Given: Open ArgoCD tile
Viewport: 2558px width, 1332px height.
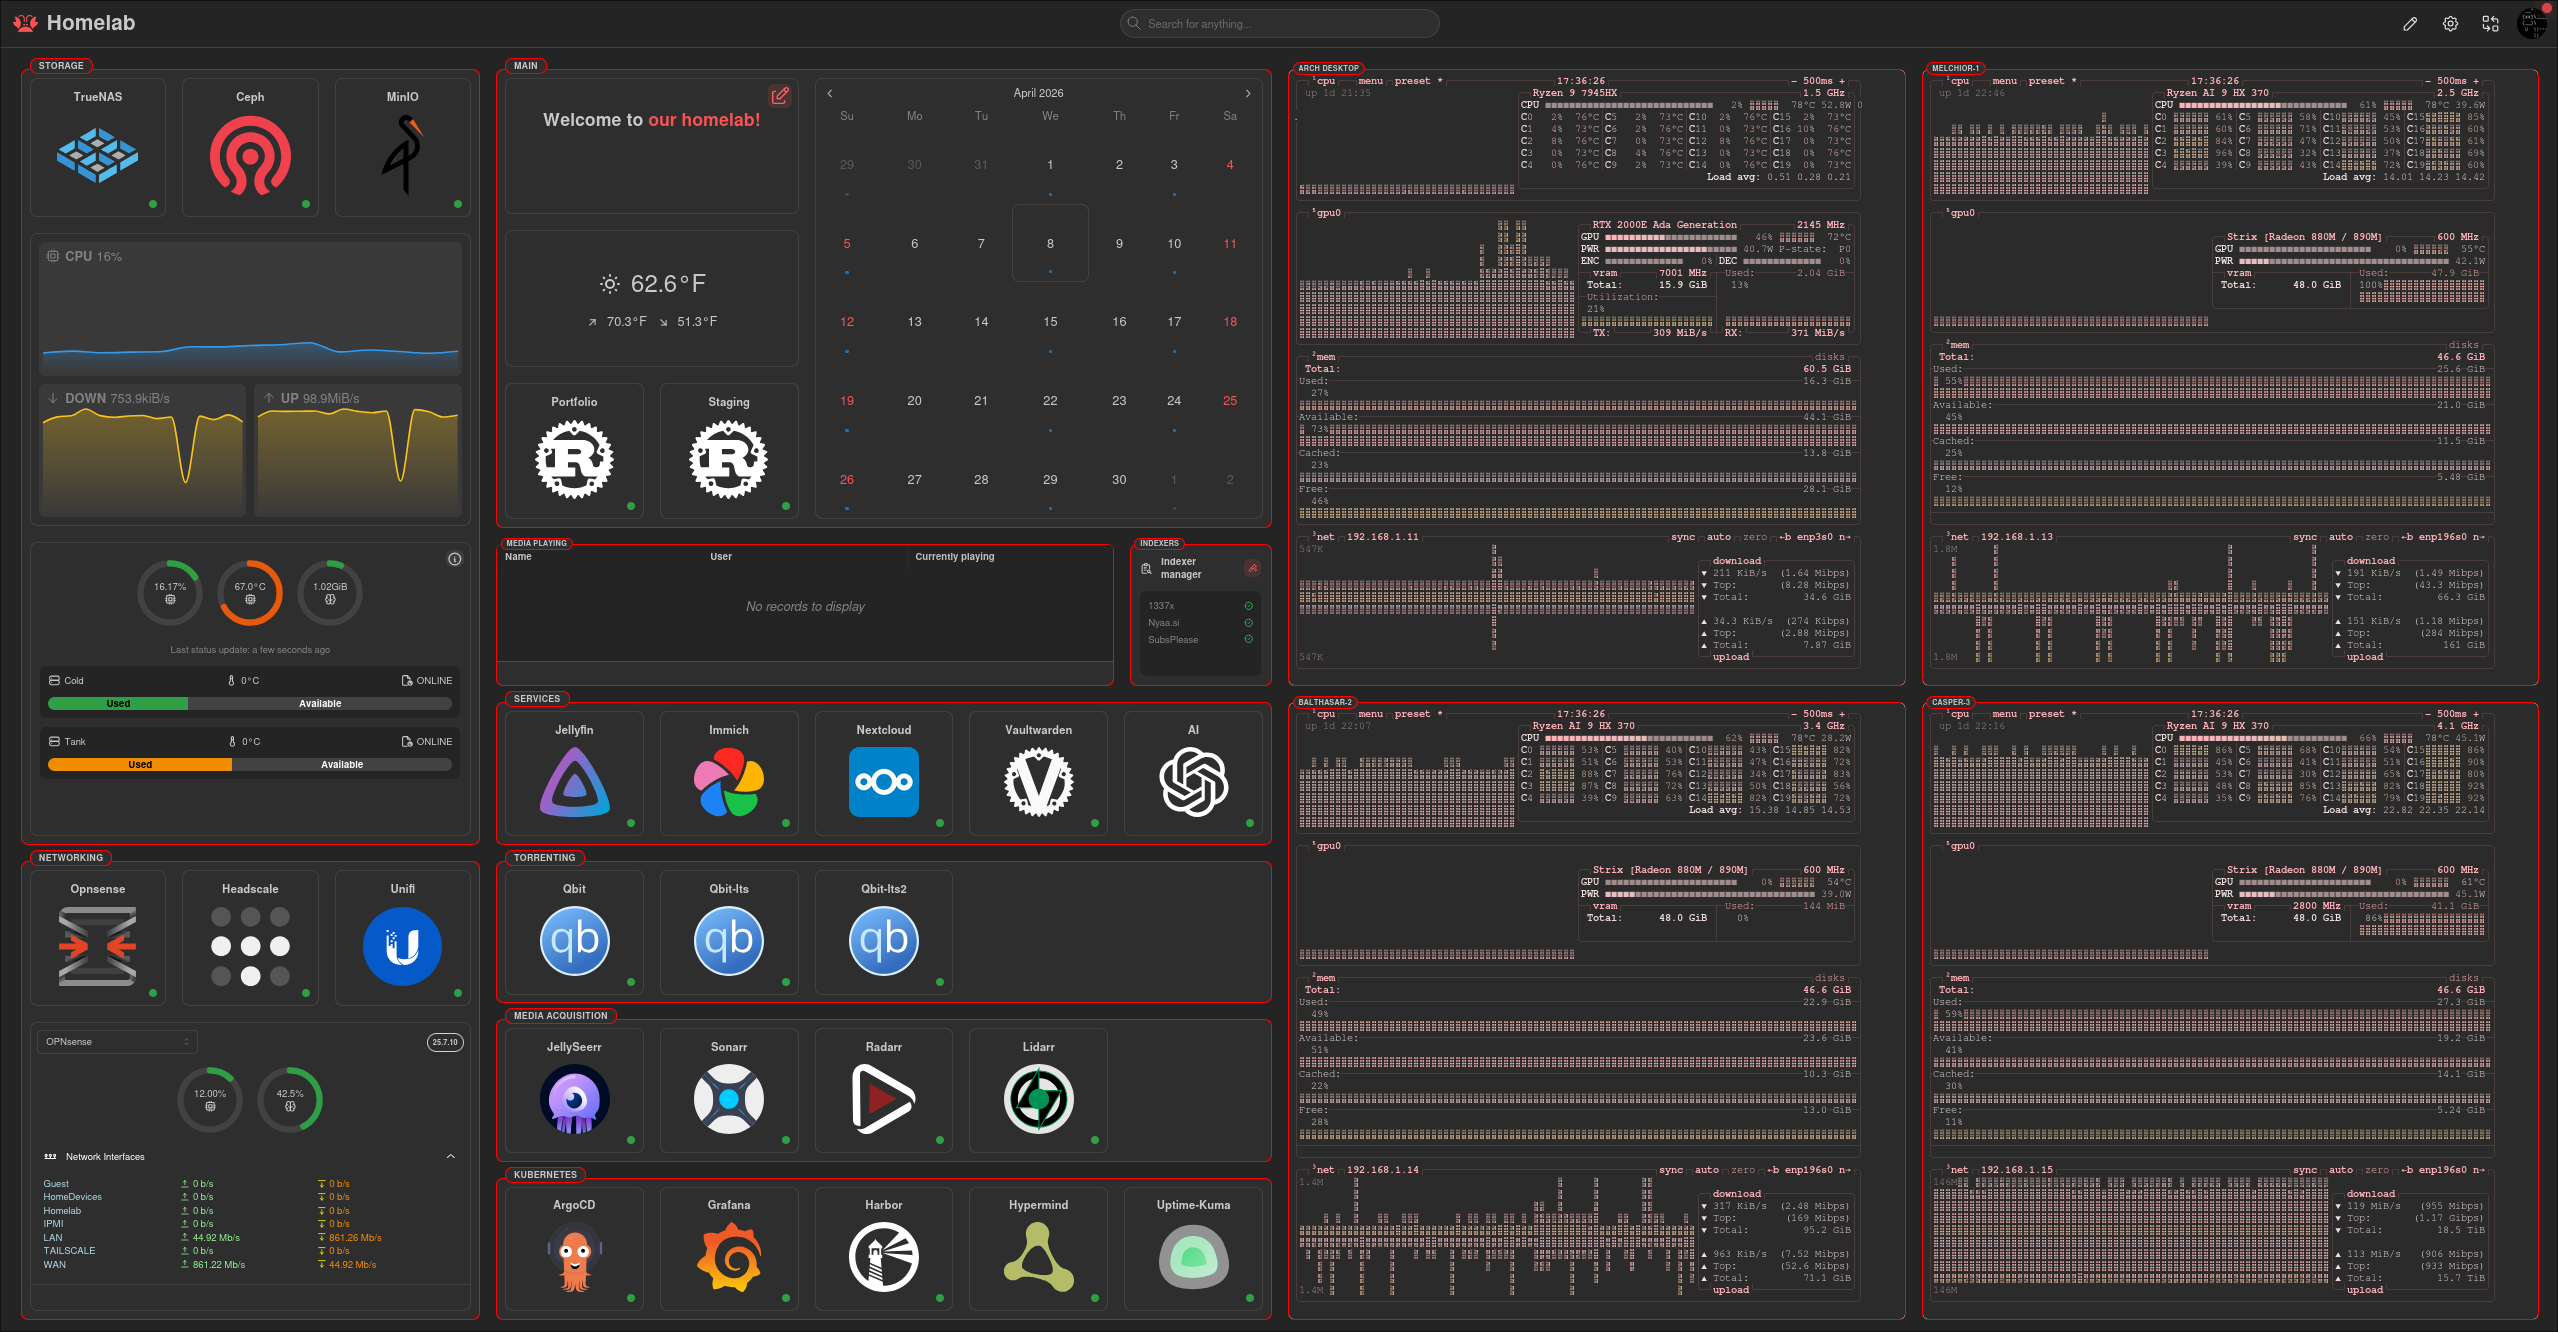Looking at the screenshot, I should coord(574,1248).
